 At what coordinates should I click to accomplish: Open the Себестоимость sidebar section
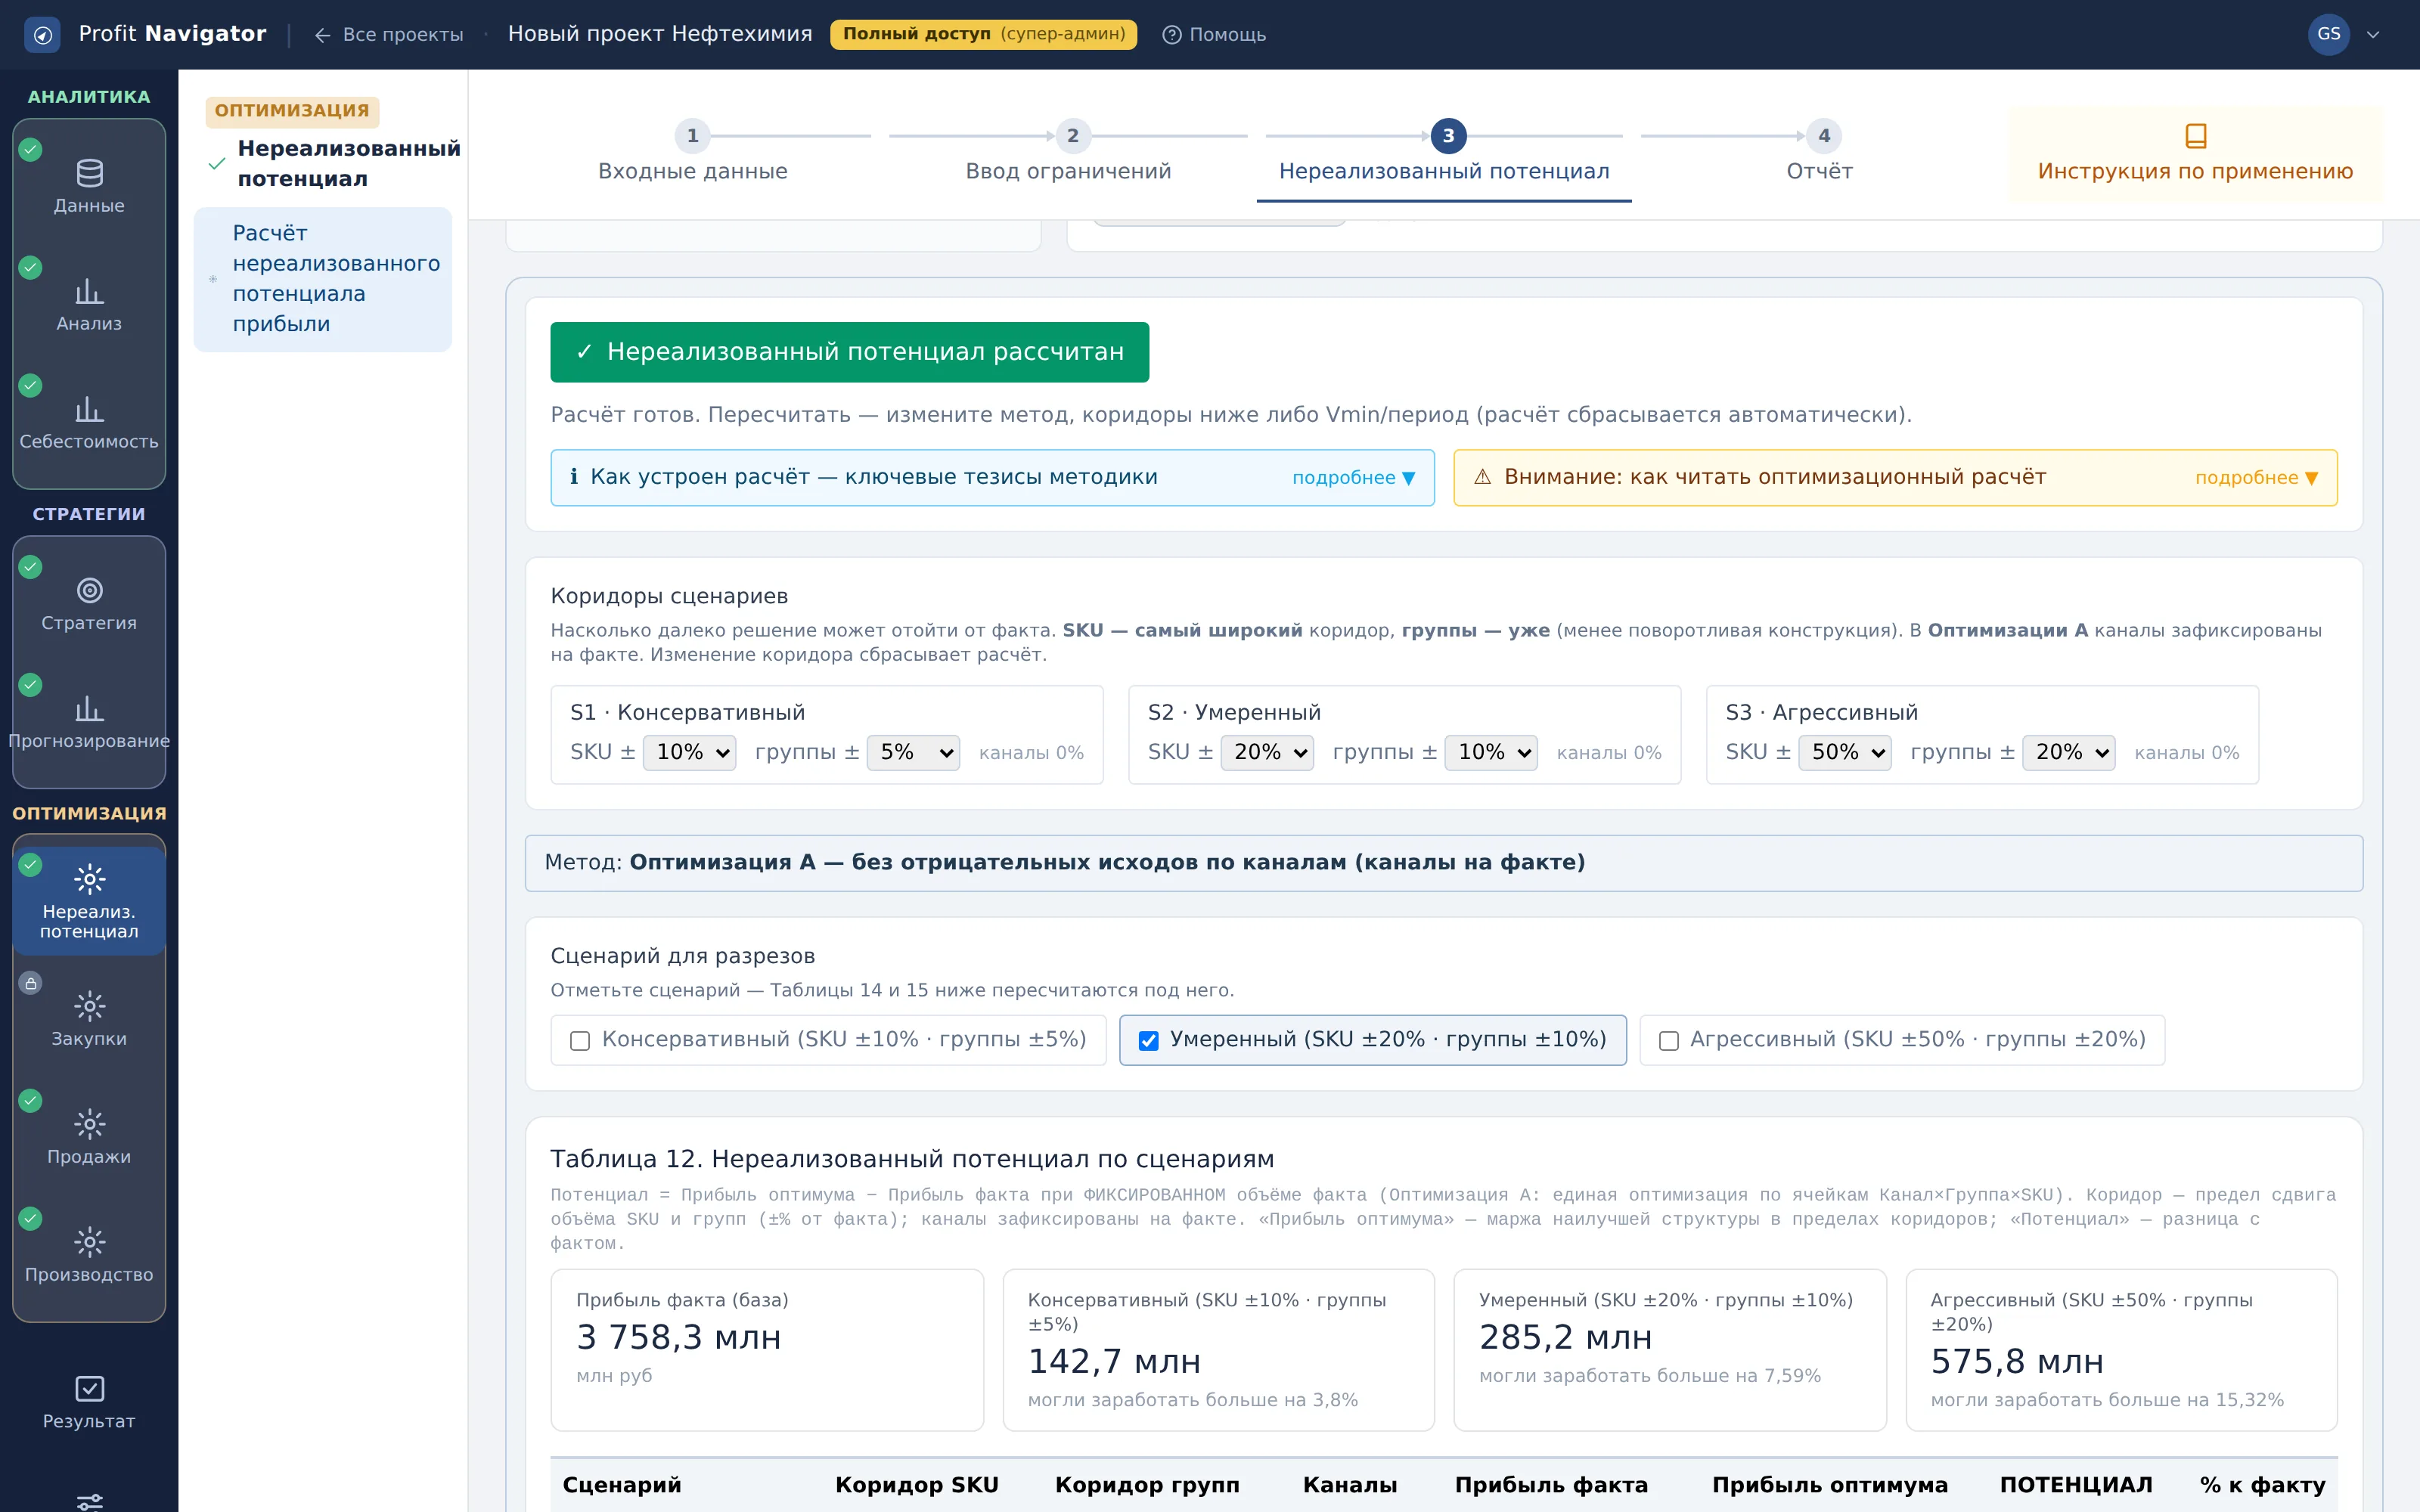[89, 423]
